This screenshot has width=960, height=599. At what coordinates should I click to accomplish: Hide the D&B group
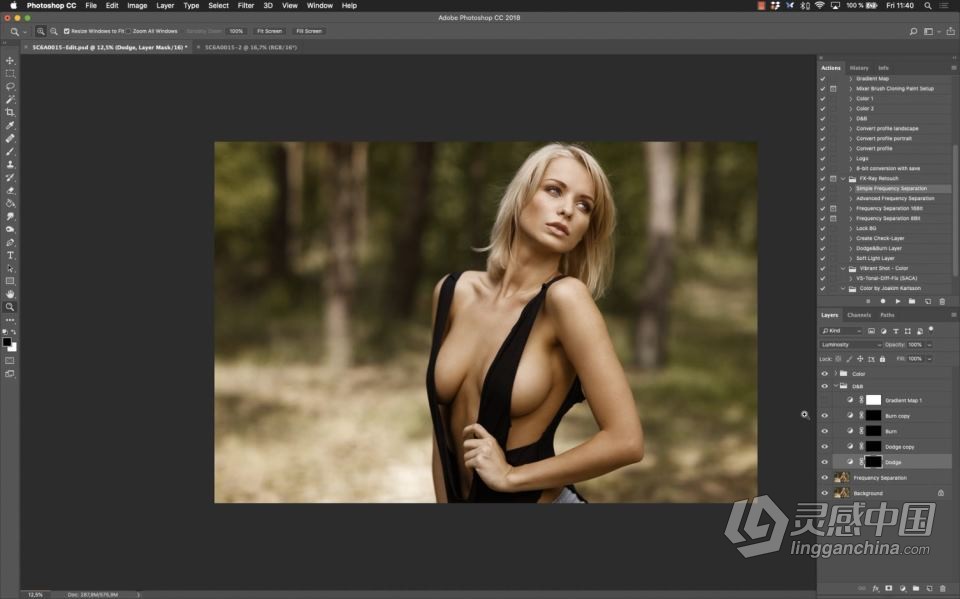point(825,386)
